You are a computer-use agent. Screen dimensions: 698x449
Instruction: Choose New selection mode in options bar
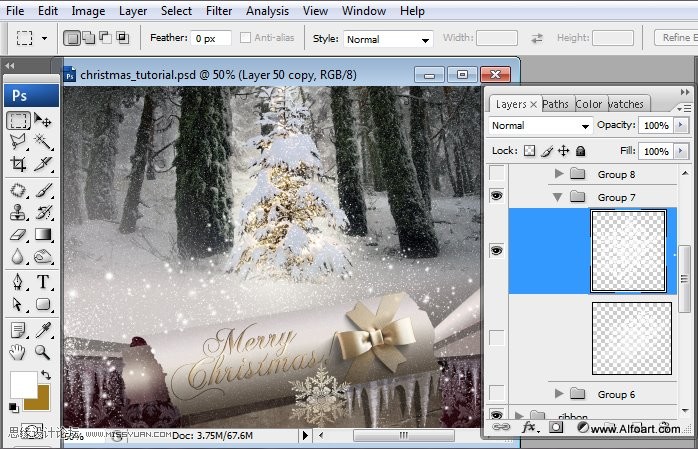[x=71, y=38]
